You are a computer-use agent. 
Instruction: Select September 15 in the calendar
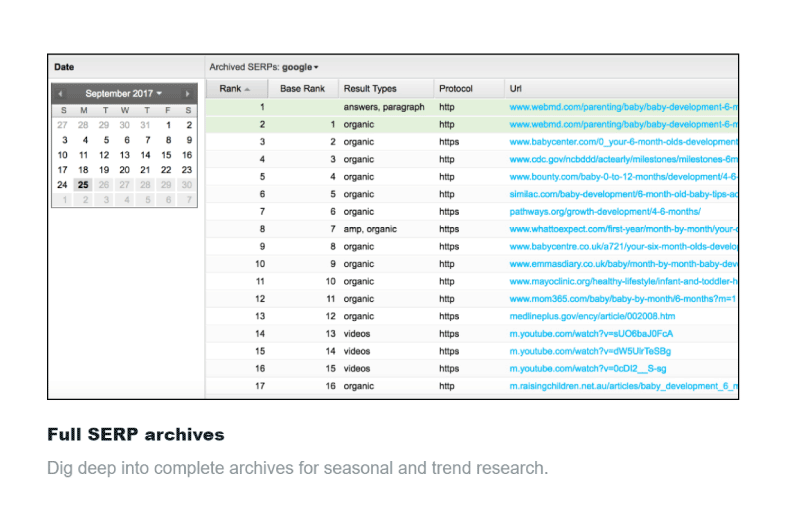pyautogui.click(x=166, y=155)
